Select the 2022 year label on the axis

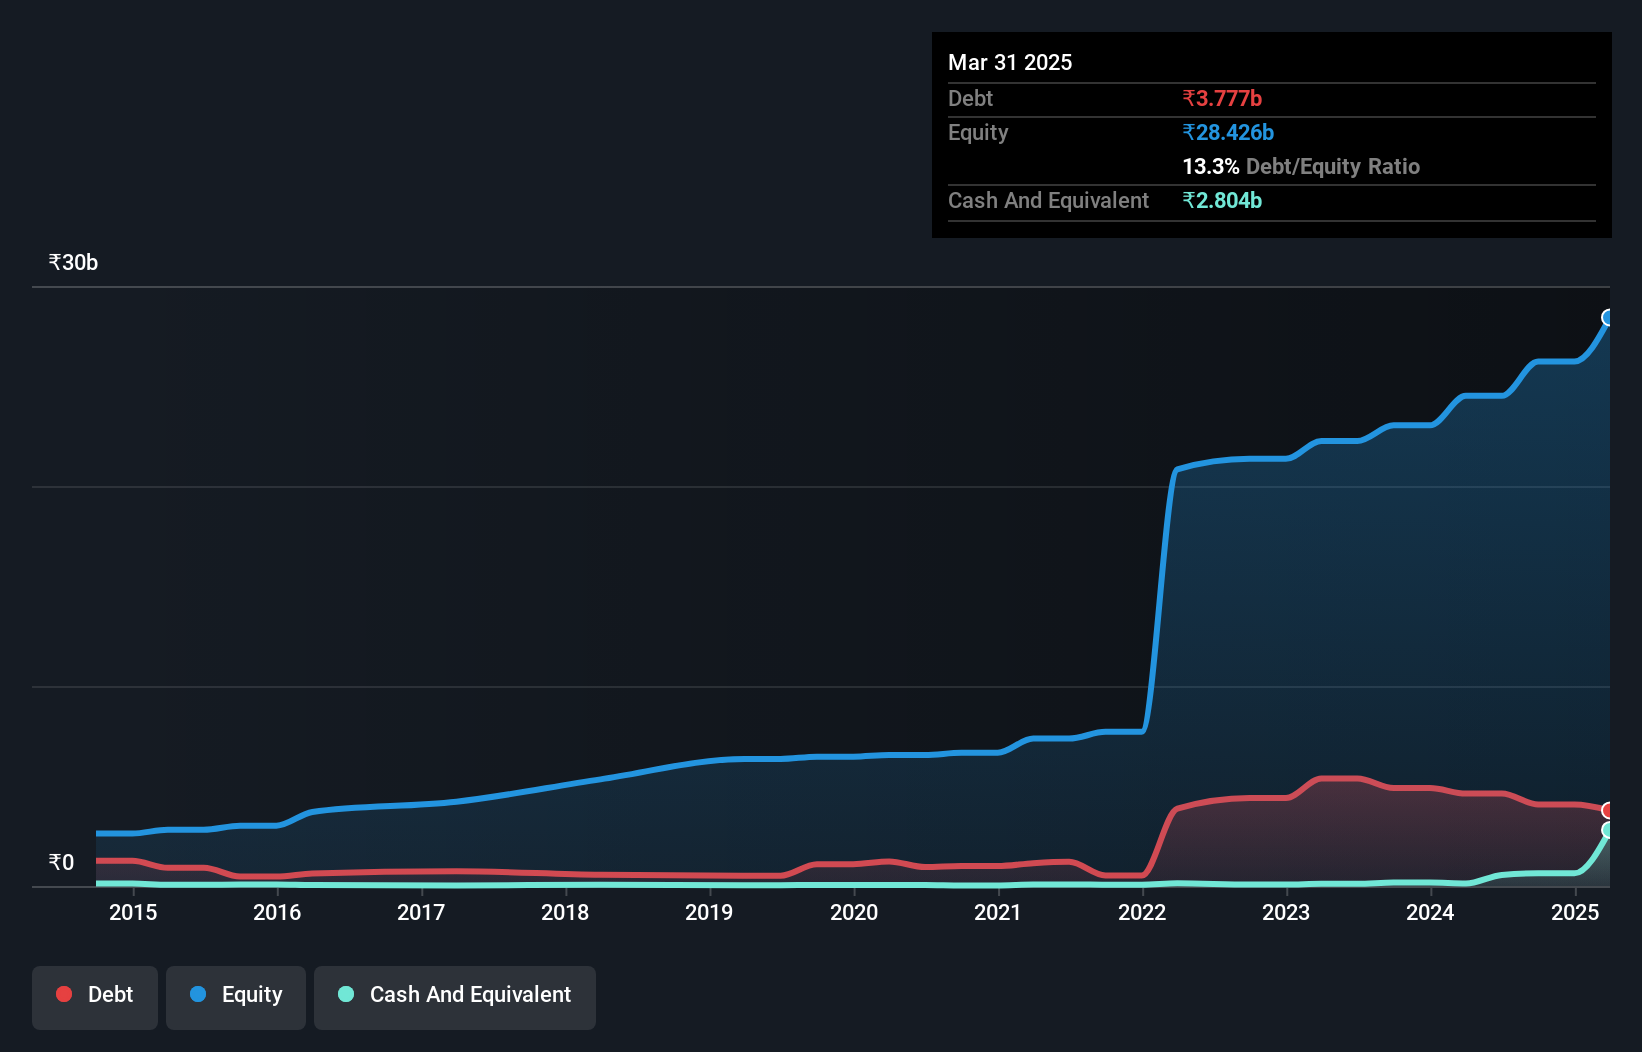coord(1141,912)
